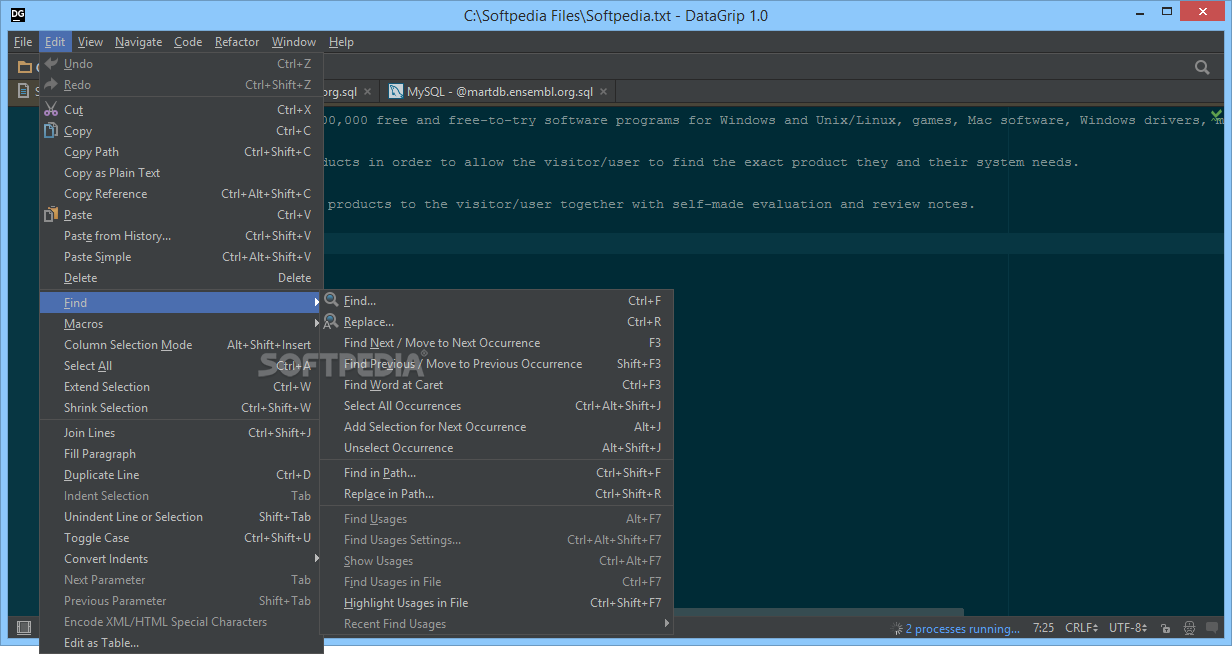Choose Unindent Line or Selection
The height and width of the screenshot is (654, 1232).
pos(181,516)
